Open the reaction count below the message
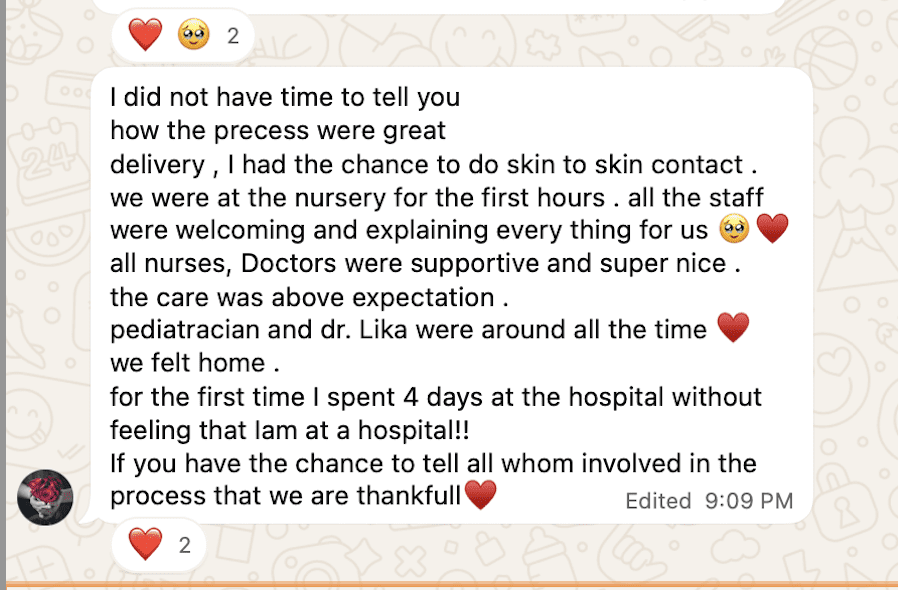Screen dimensions: 898x590 pos(184,545)
